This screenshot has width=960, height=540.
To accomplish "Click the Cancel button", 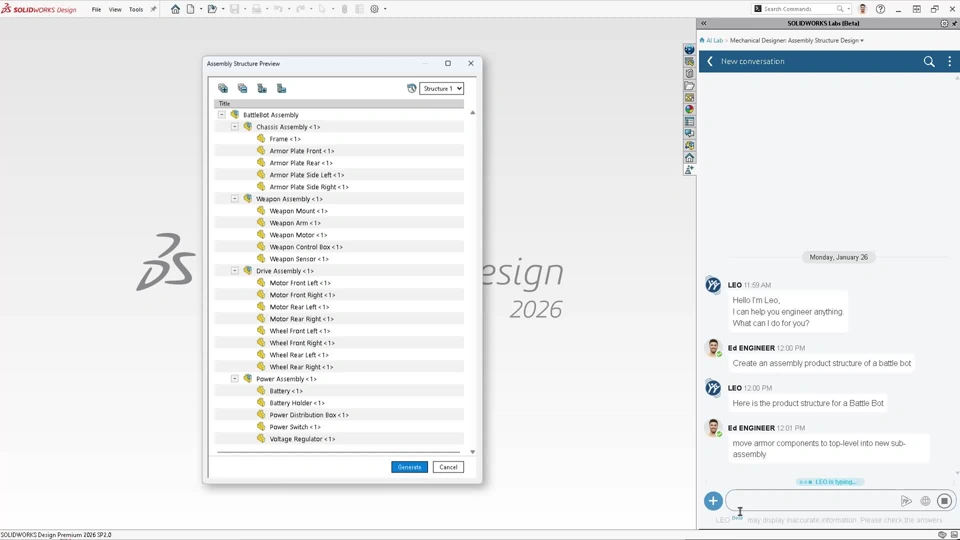I will tap(448, 467).
